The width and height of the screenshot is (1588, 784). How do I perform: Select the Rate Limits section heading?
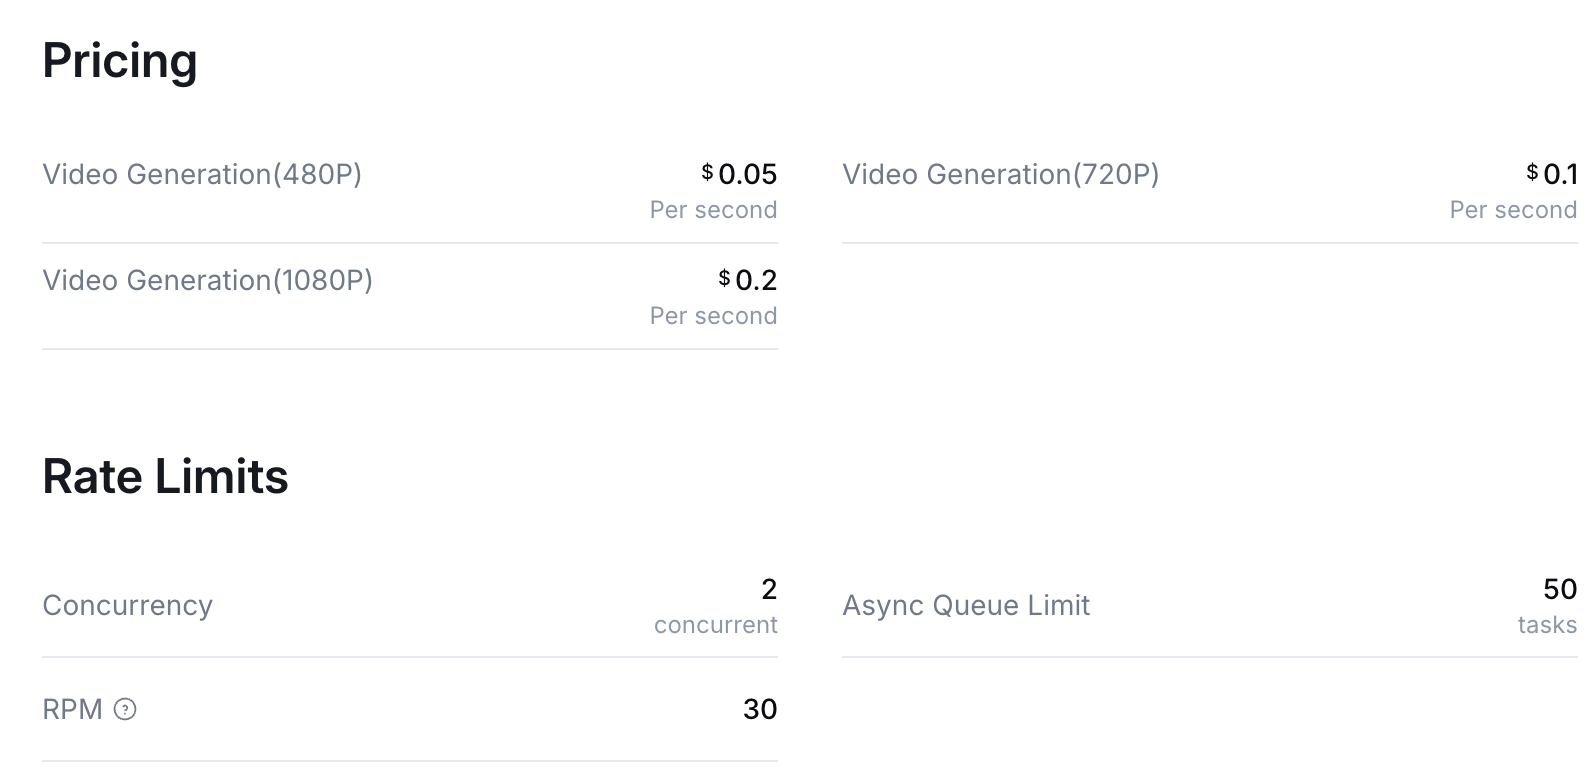pos(165,476)
